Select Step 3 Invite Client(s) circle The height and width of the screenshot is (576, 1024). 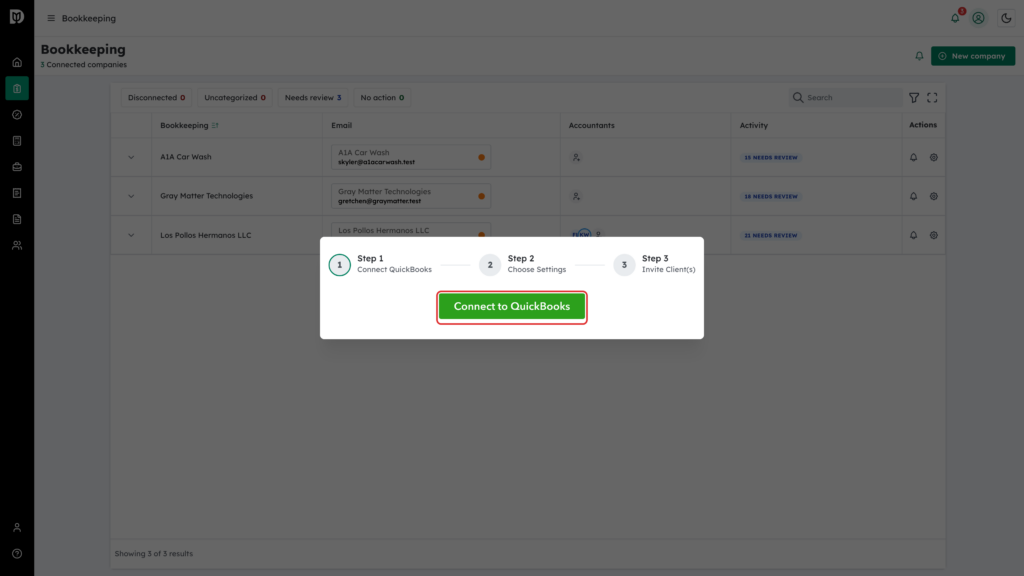(x=624, y=264)
